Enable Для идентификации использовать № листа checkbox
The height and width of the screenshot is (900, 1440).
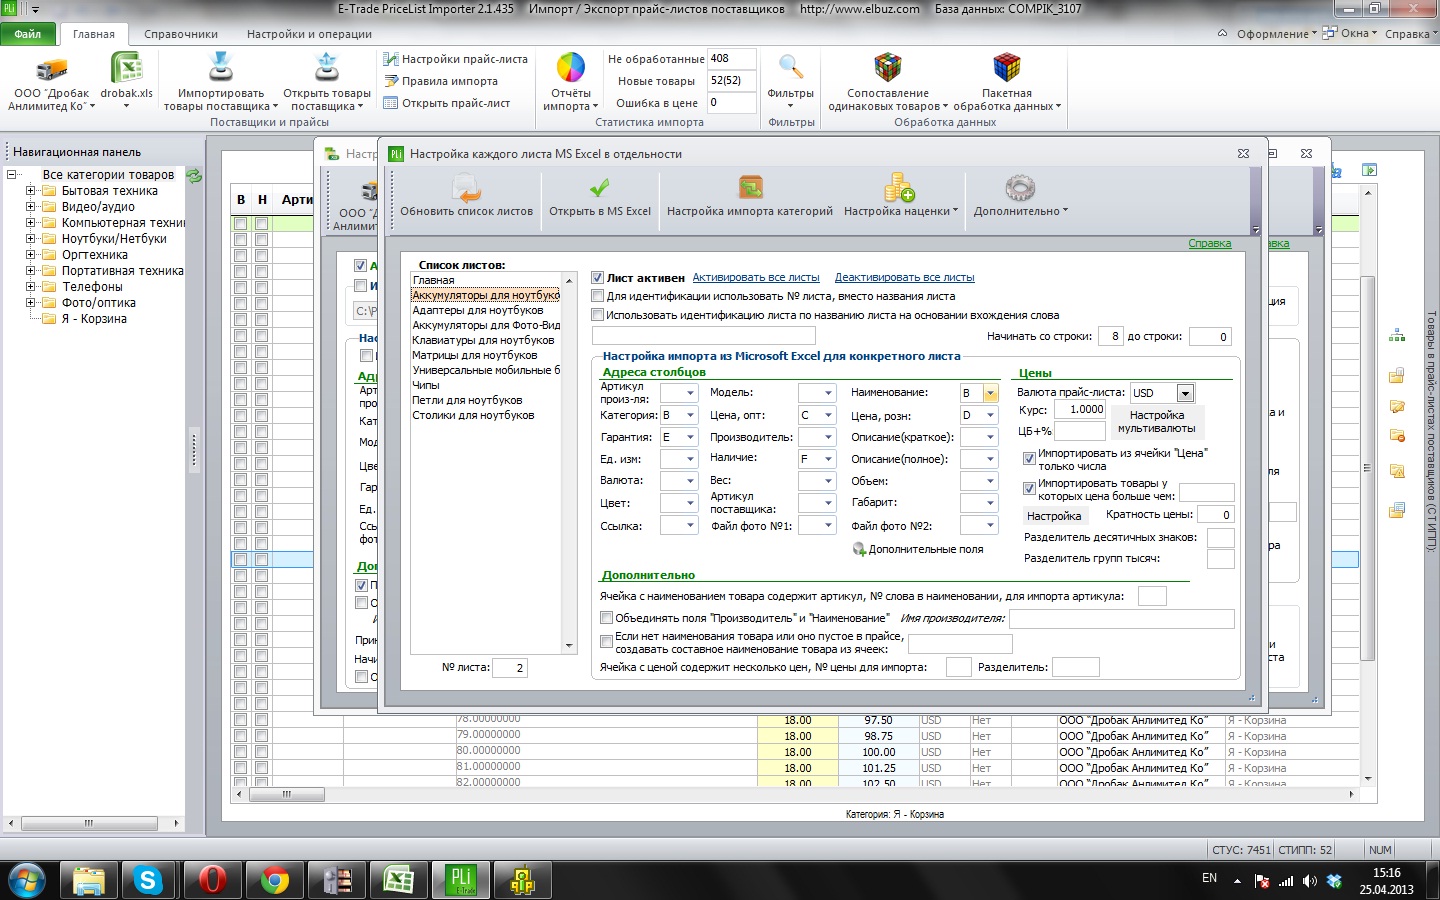597,296
